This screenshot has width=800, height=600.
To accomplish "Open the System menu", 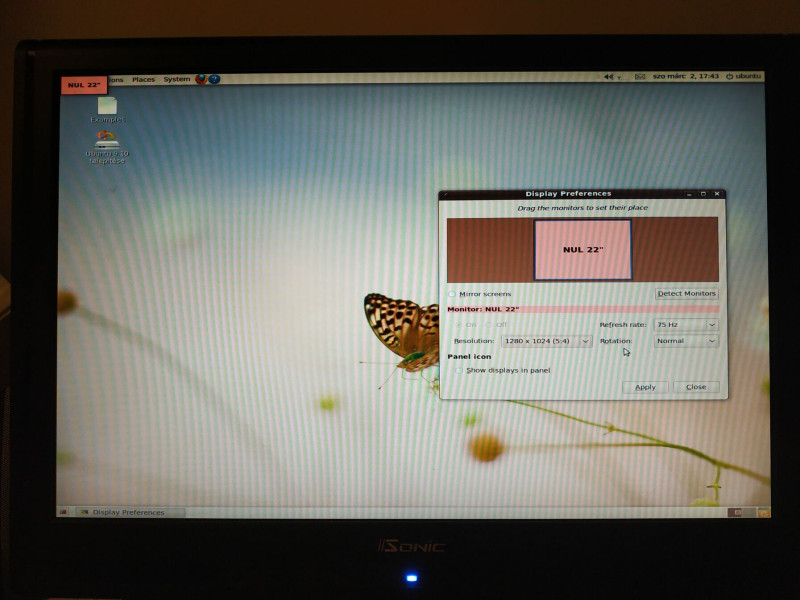I will coord(177,79).
